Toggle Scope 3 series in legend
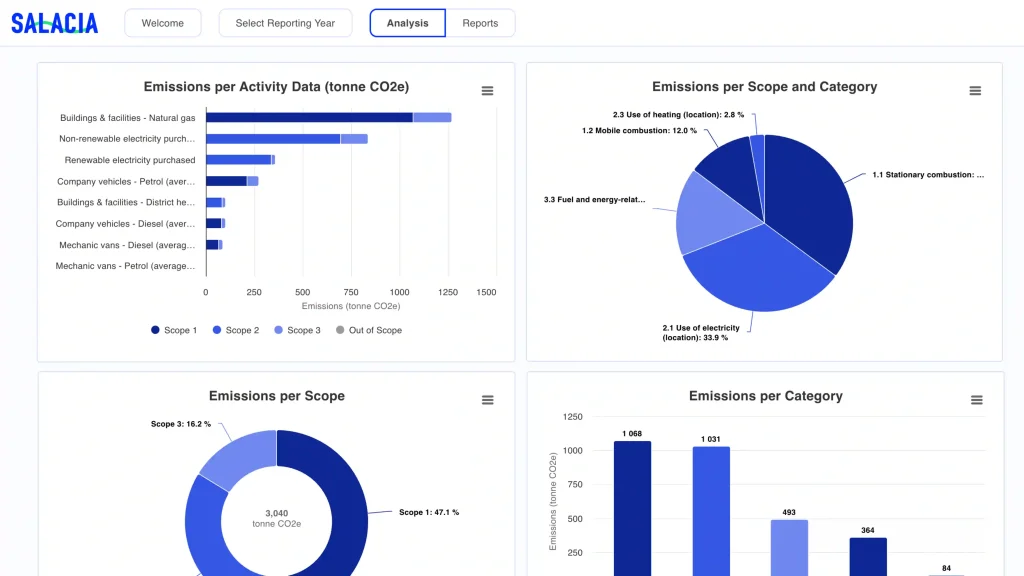1024x576 pixels. (297, 330)
